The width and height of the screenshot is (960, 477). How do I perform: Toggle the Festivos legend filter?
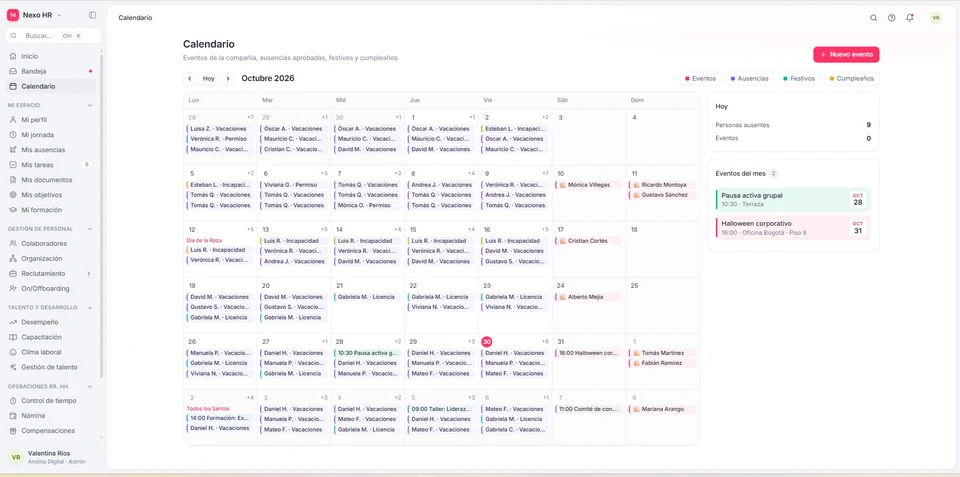(799, 78)
